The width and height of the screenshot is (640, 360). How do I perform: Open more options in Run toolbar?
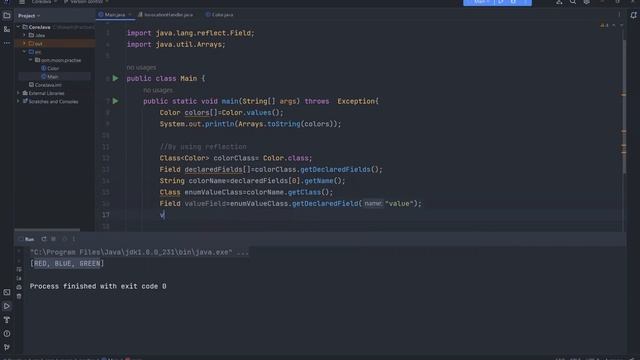click(74, 239)
